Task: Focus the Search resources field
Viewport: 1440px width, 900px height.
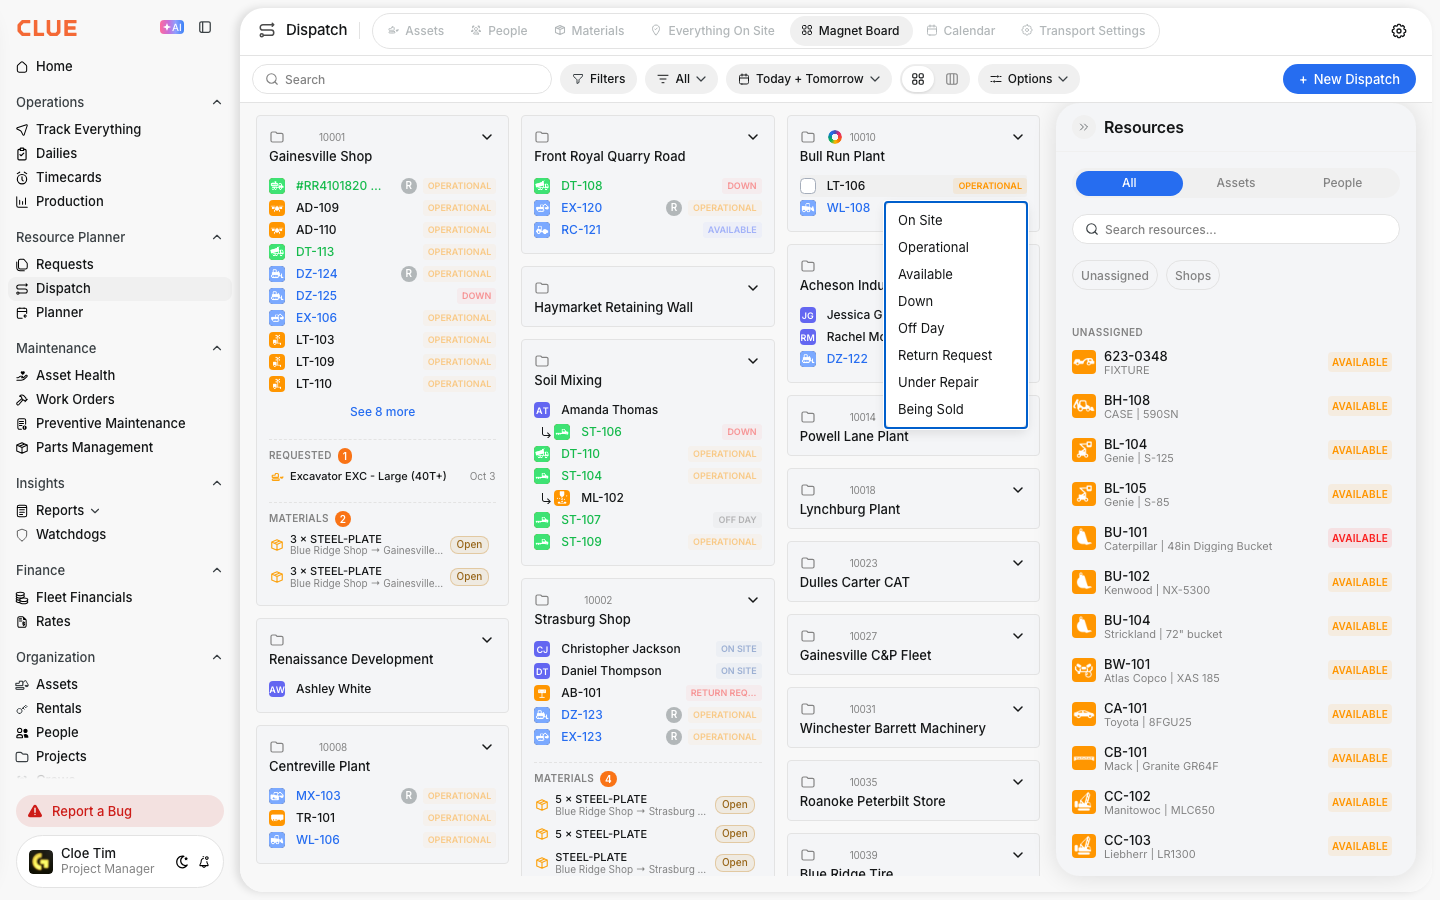Action: 1236,229
